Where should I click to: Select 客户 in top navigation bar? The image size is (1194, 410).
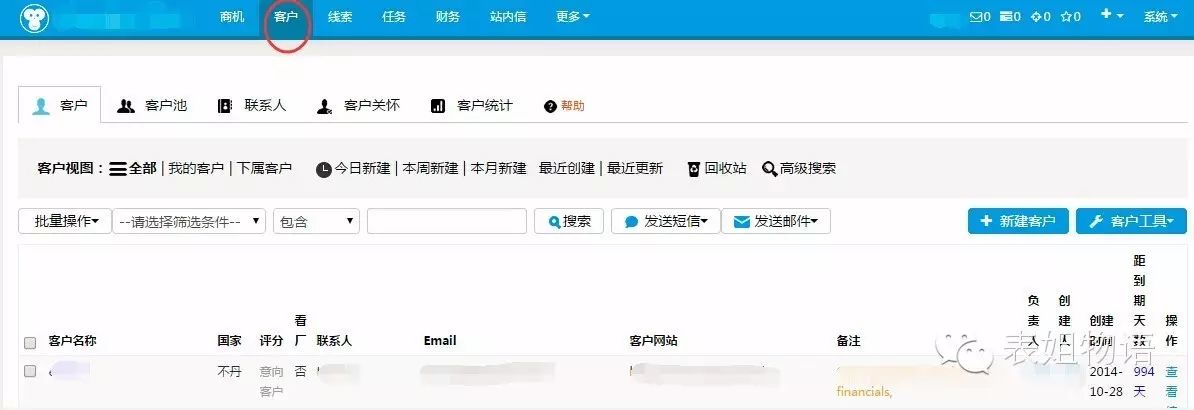pos(286,16)
